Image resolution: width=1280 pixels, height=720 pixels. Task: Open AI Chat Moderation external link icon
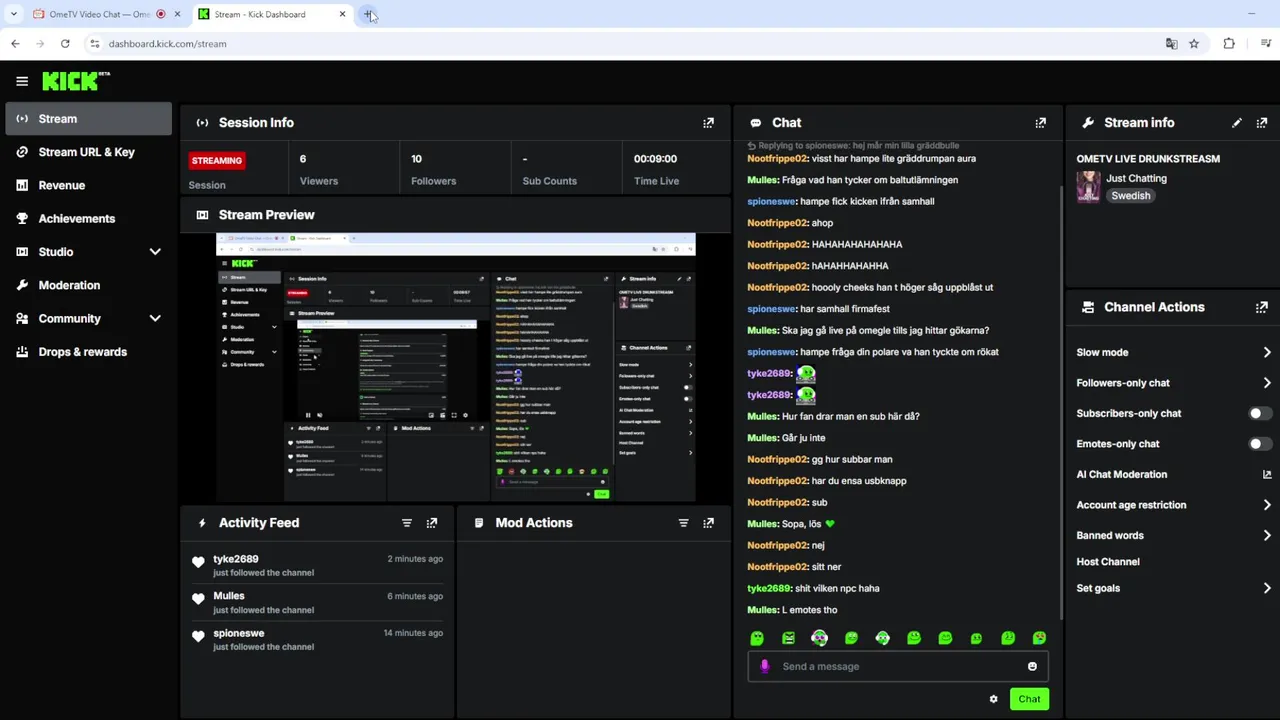coord(1267,474)
